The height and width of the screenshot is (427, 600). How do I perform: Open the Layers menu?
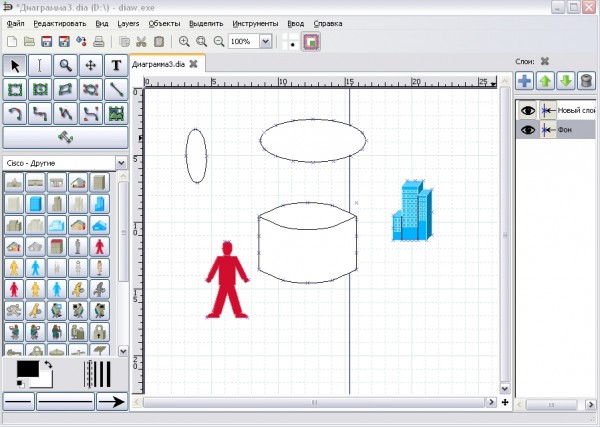pos(128,24)
